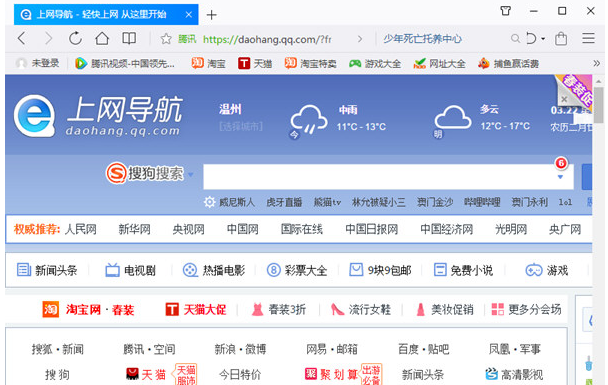Screen dimensions: 608x385
Task: Open 天猫 bookmark in favorites bar
Action: coord(255,63)
